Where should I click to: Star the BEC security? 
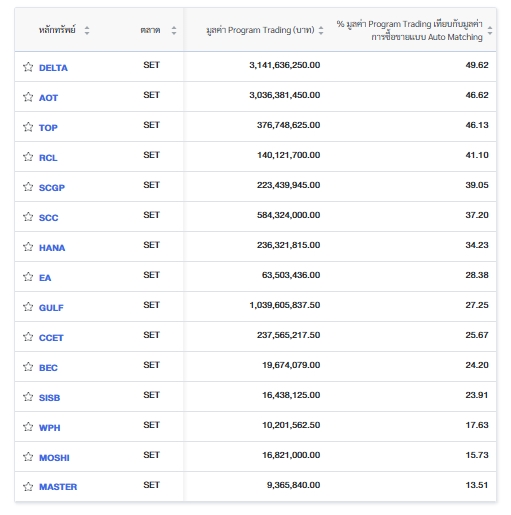pyautogui.click(x=28, y=367)
